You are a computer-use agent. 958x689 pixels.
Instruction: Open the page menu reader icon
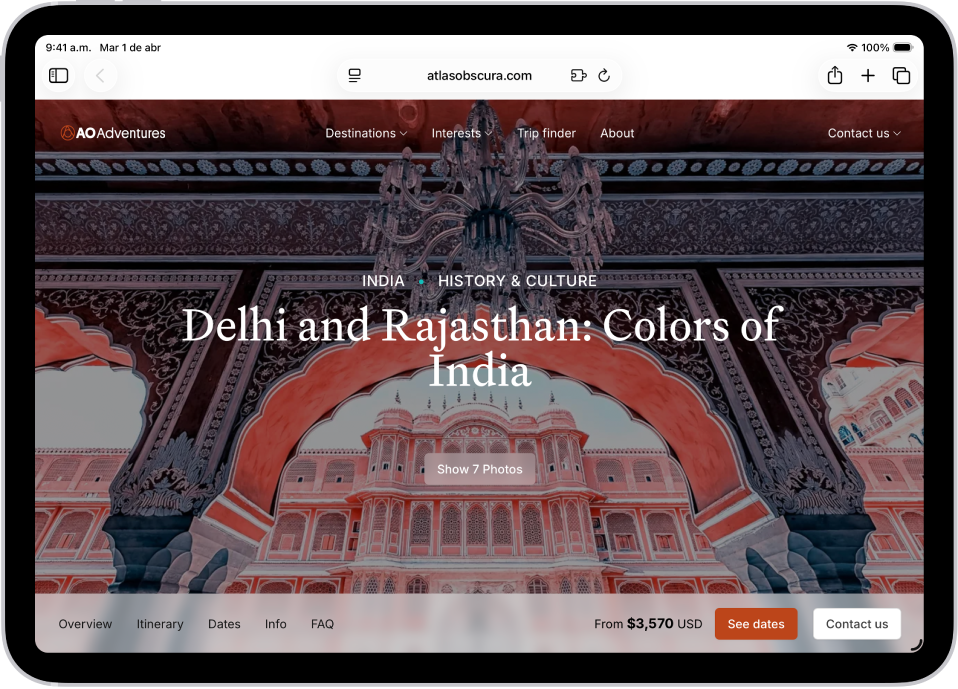click(x=354, y=76)
